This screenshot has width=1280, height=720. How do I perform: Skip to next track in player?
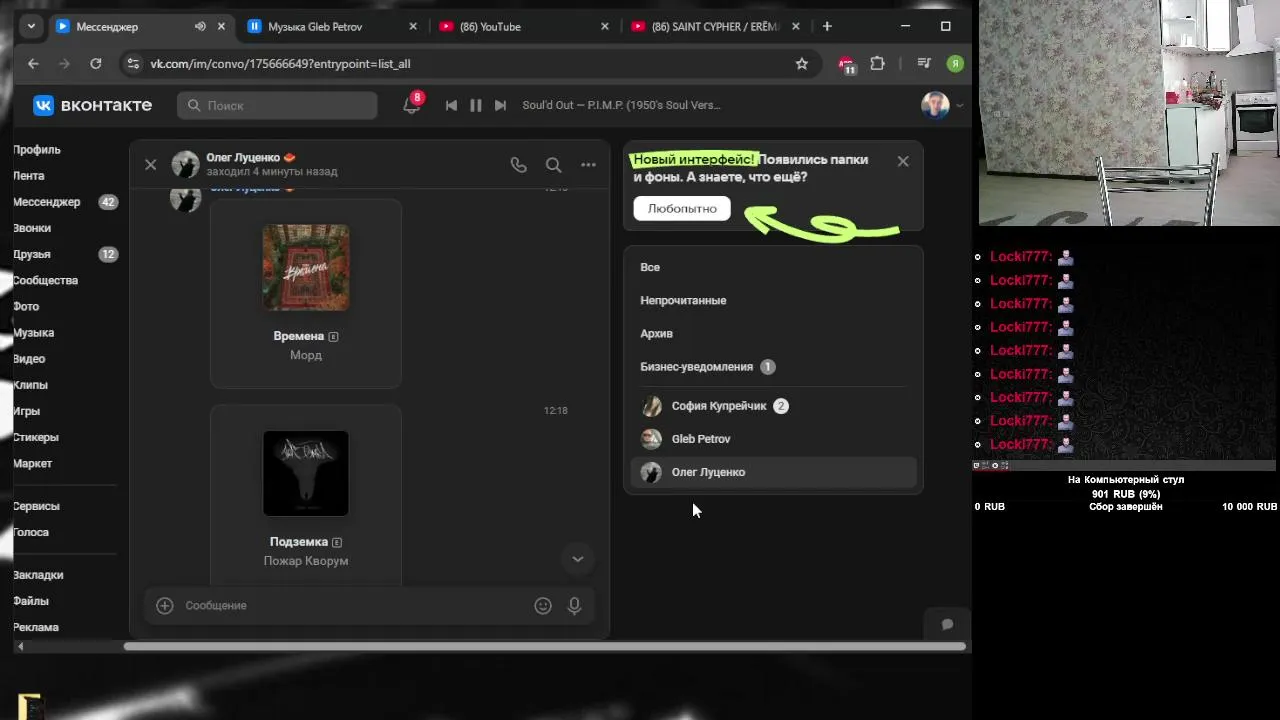(x=500, y=105)
